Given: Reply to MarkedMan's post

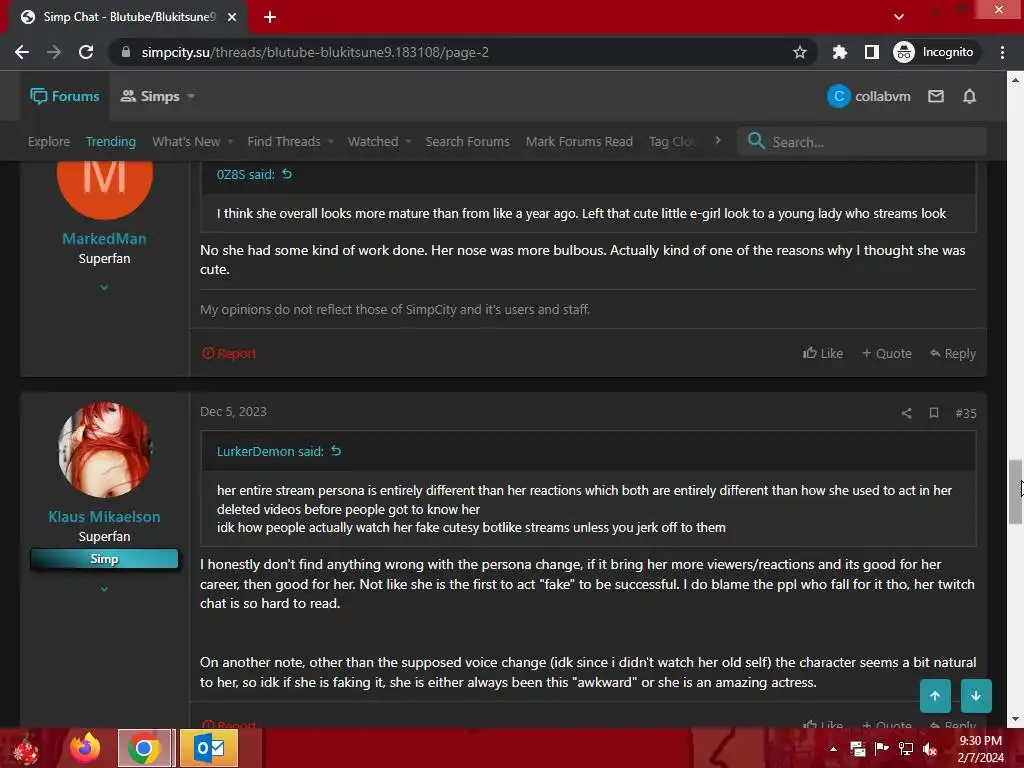Looking at the screenshot, I should 953,353.
